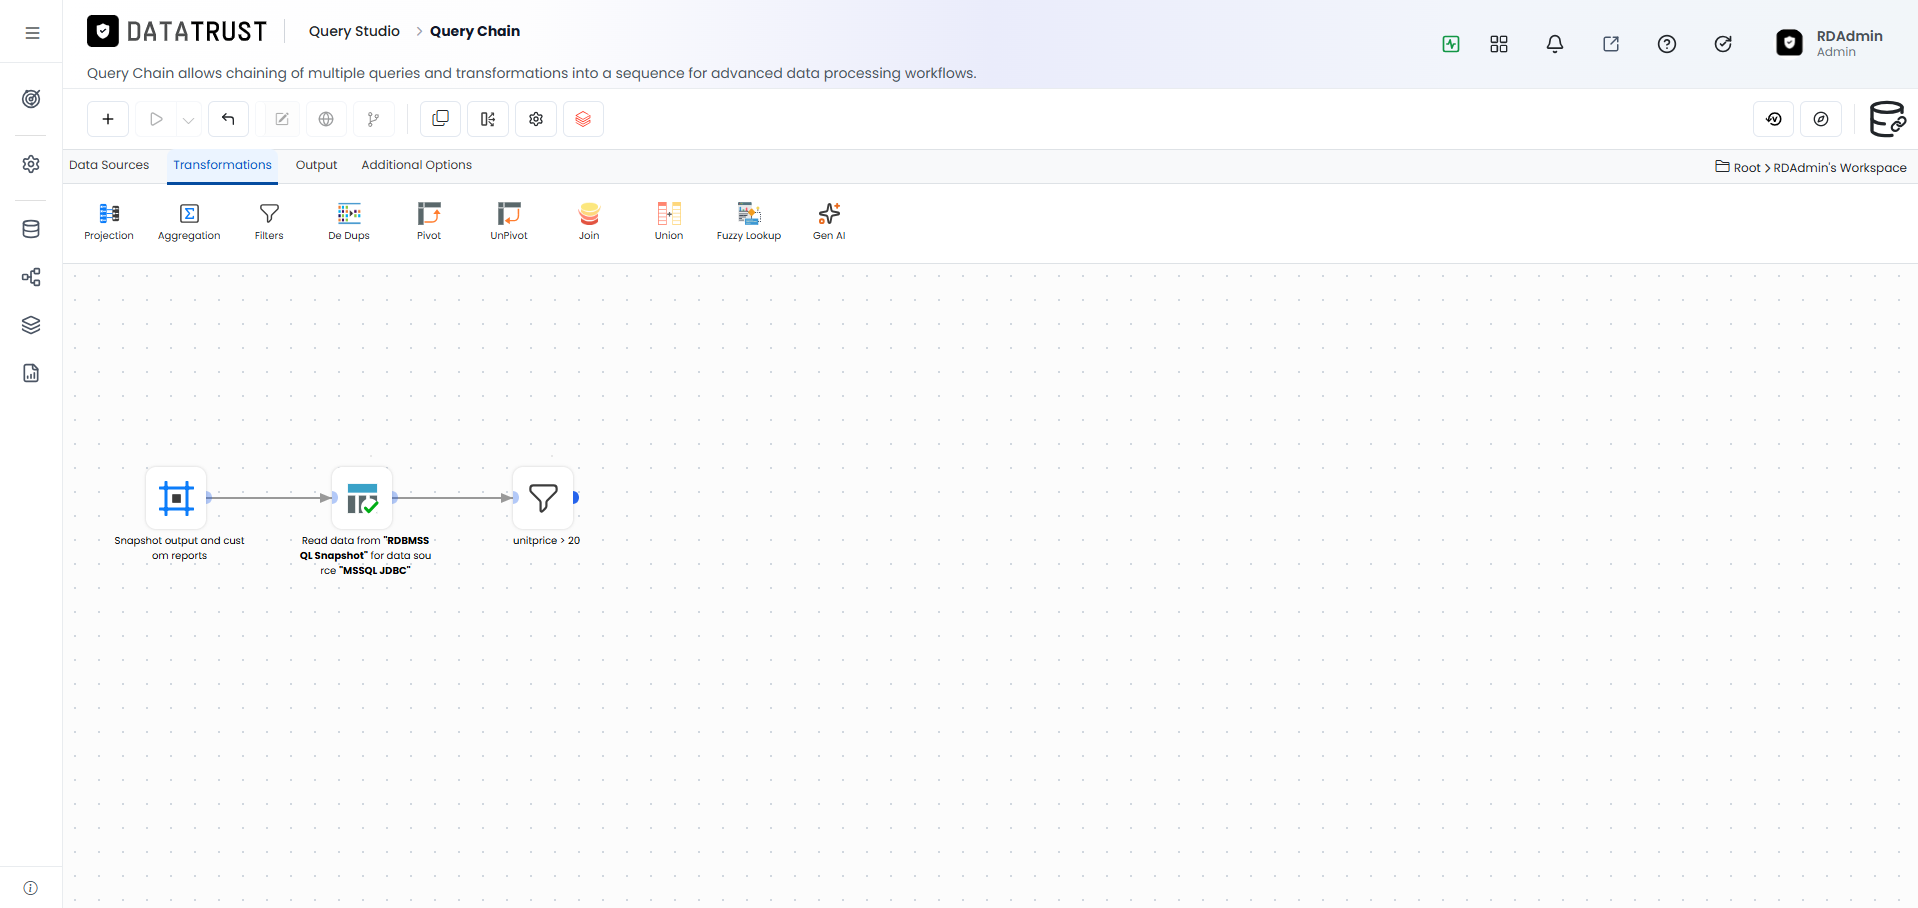Viewport: 1918px width, 908px height.
Task: Click the edit pencil toolbar button
Action: [282, 119]
